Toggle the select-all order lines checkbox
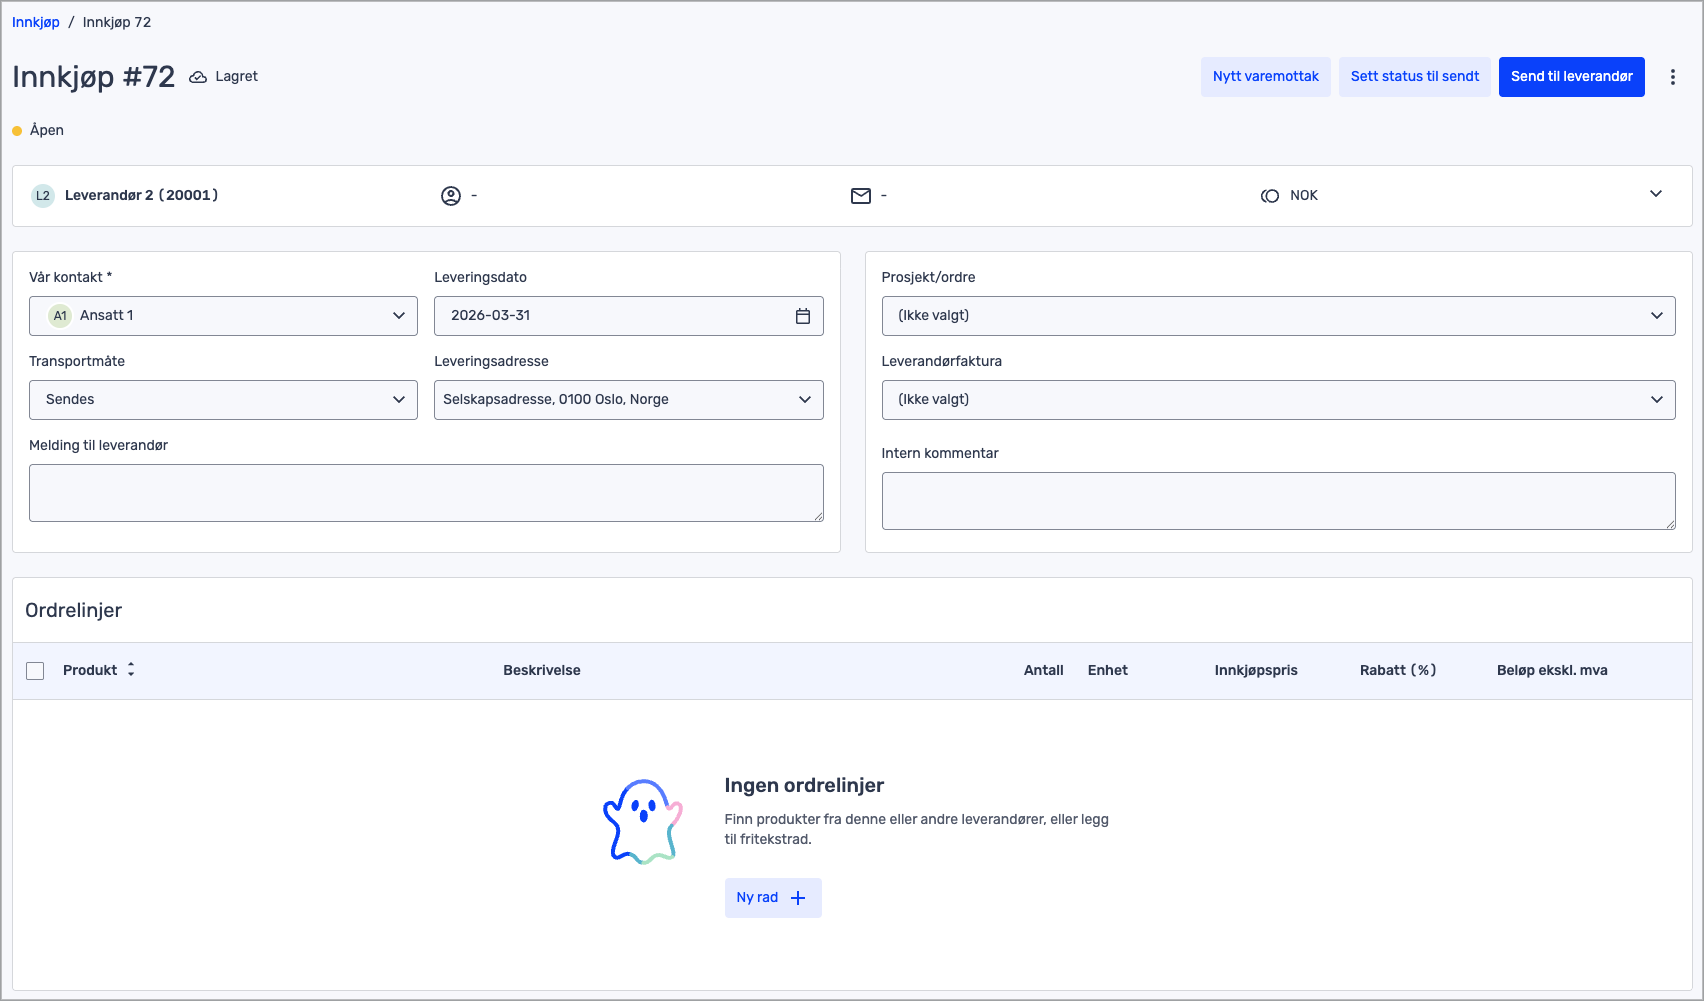This screenshot has width=1704, height=1001. [35, 671]
